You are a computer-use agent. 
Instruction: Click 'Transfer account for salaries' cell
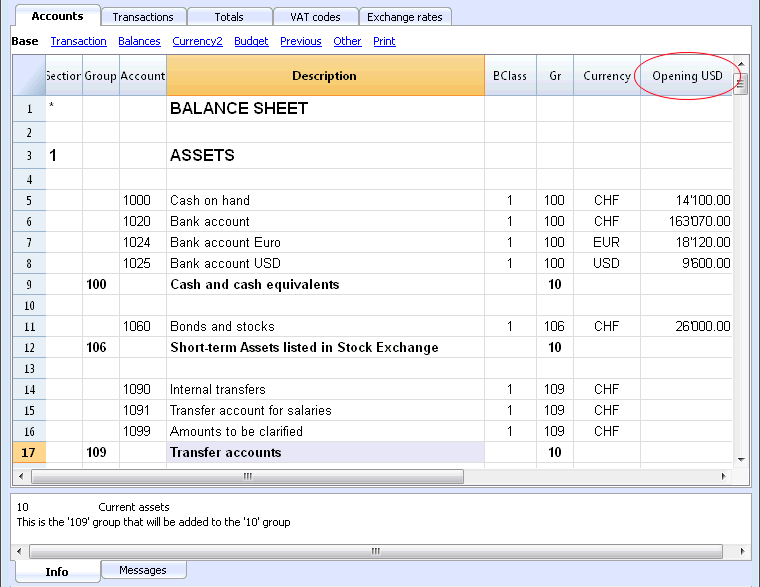[325, 411]
